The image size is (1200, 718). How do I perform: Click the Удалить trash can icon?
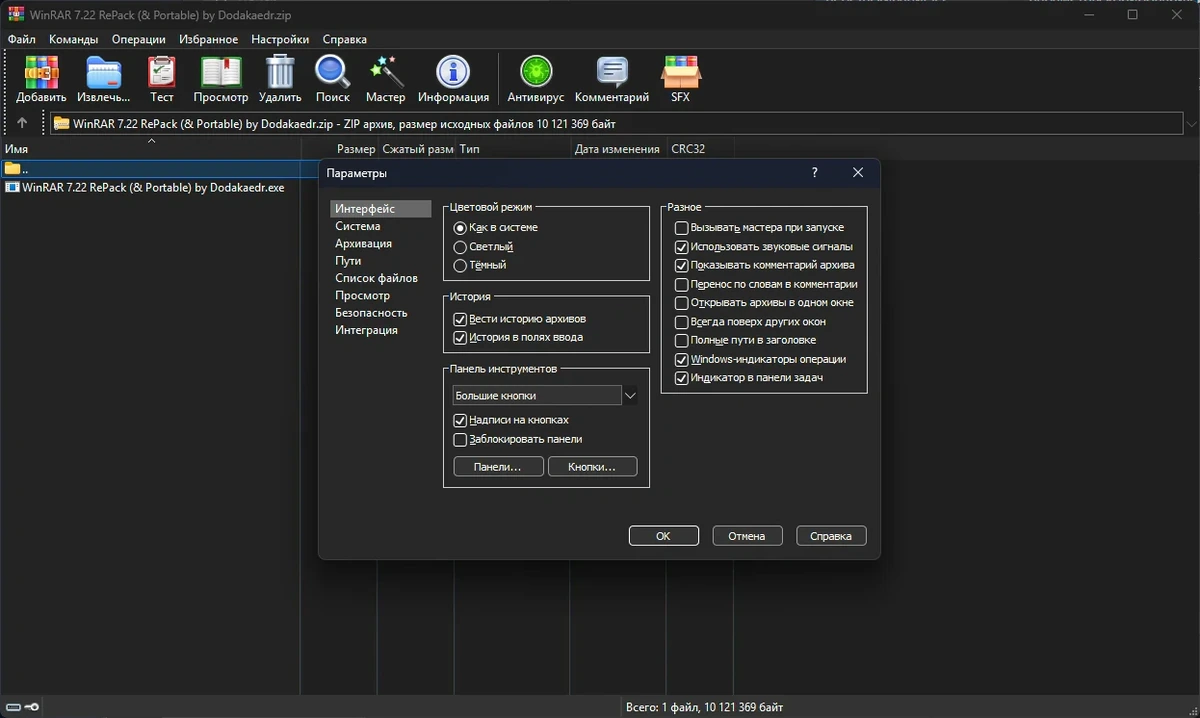click(x=280, y=79)
